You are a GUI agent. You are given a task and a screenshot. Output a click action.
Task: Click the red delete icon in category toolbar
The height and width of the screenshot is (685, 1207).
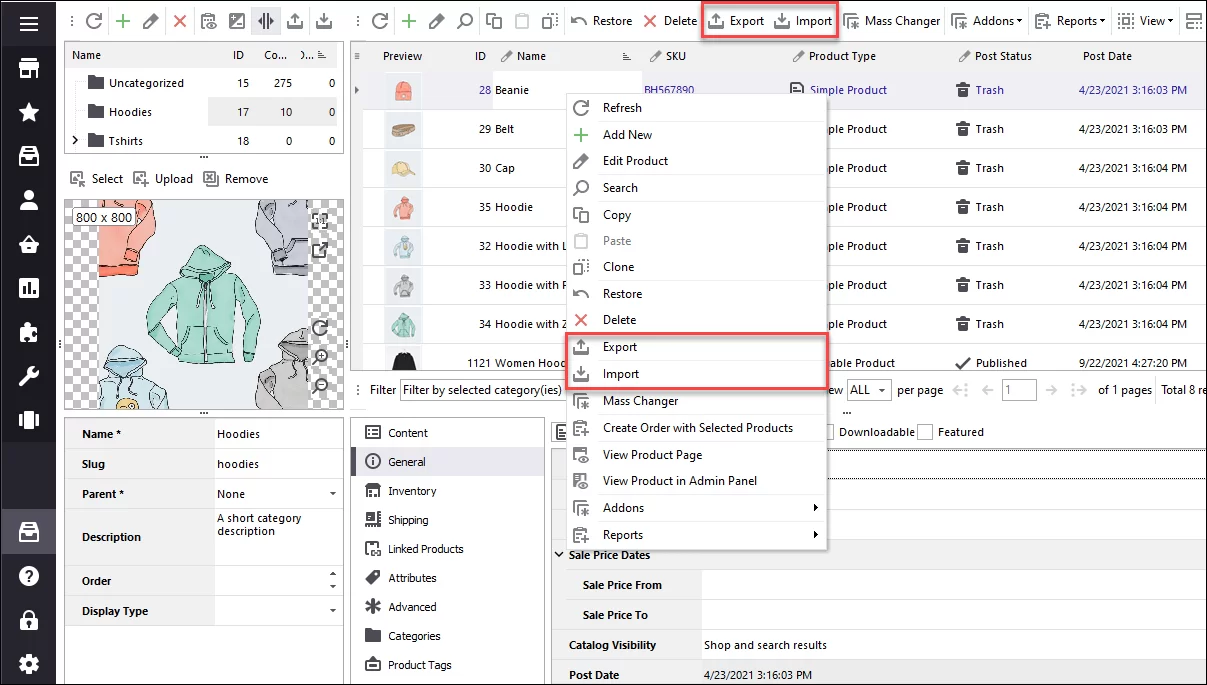click(x=180, y=21)
